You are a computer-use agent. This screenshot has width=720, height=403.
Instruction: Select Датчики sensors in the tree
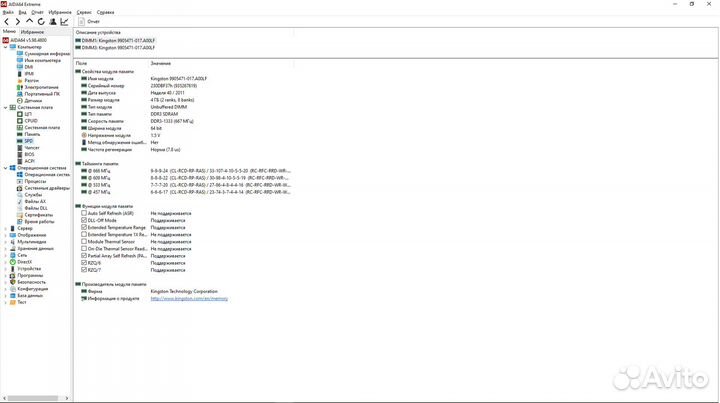click(x=33, y=101)
